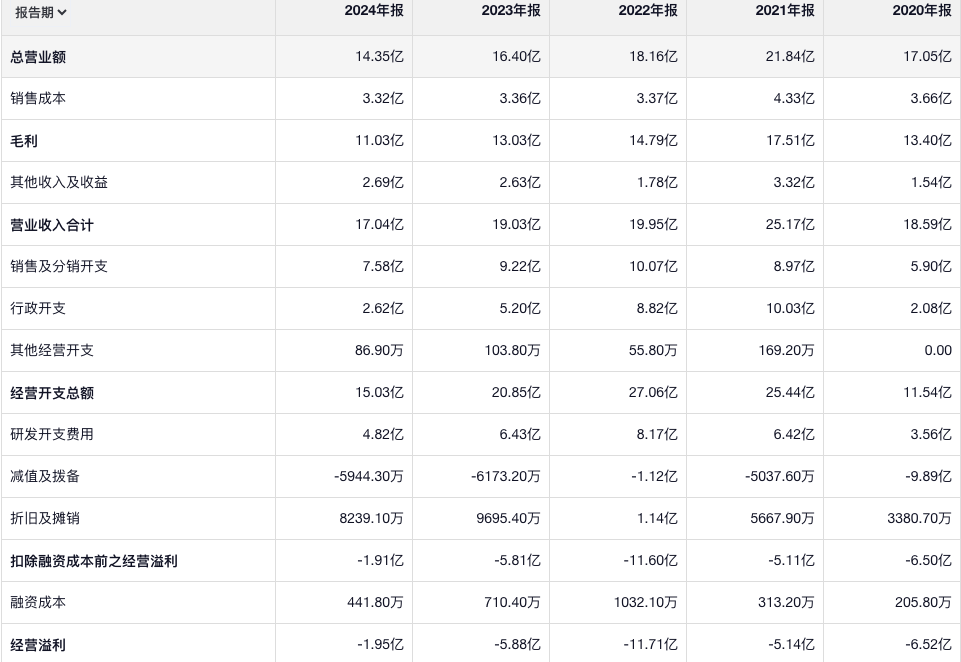Select the 销售及分销开支 row label
Screen dimensions: 961x662
pos(59,267)
